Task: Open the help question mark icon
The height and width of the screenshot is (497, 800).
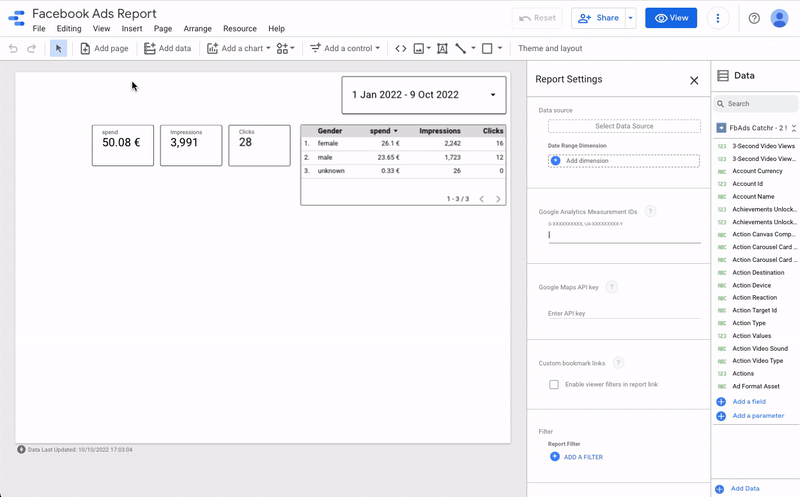Action: [x=754, y=18]
